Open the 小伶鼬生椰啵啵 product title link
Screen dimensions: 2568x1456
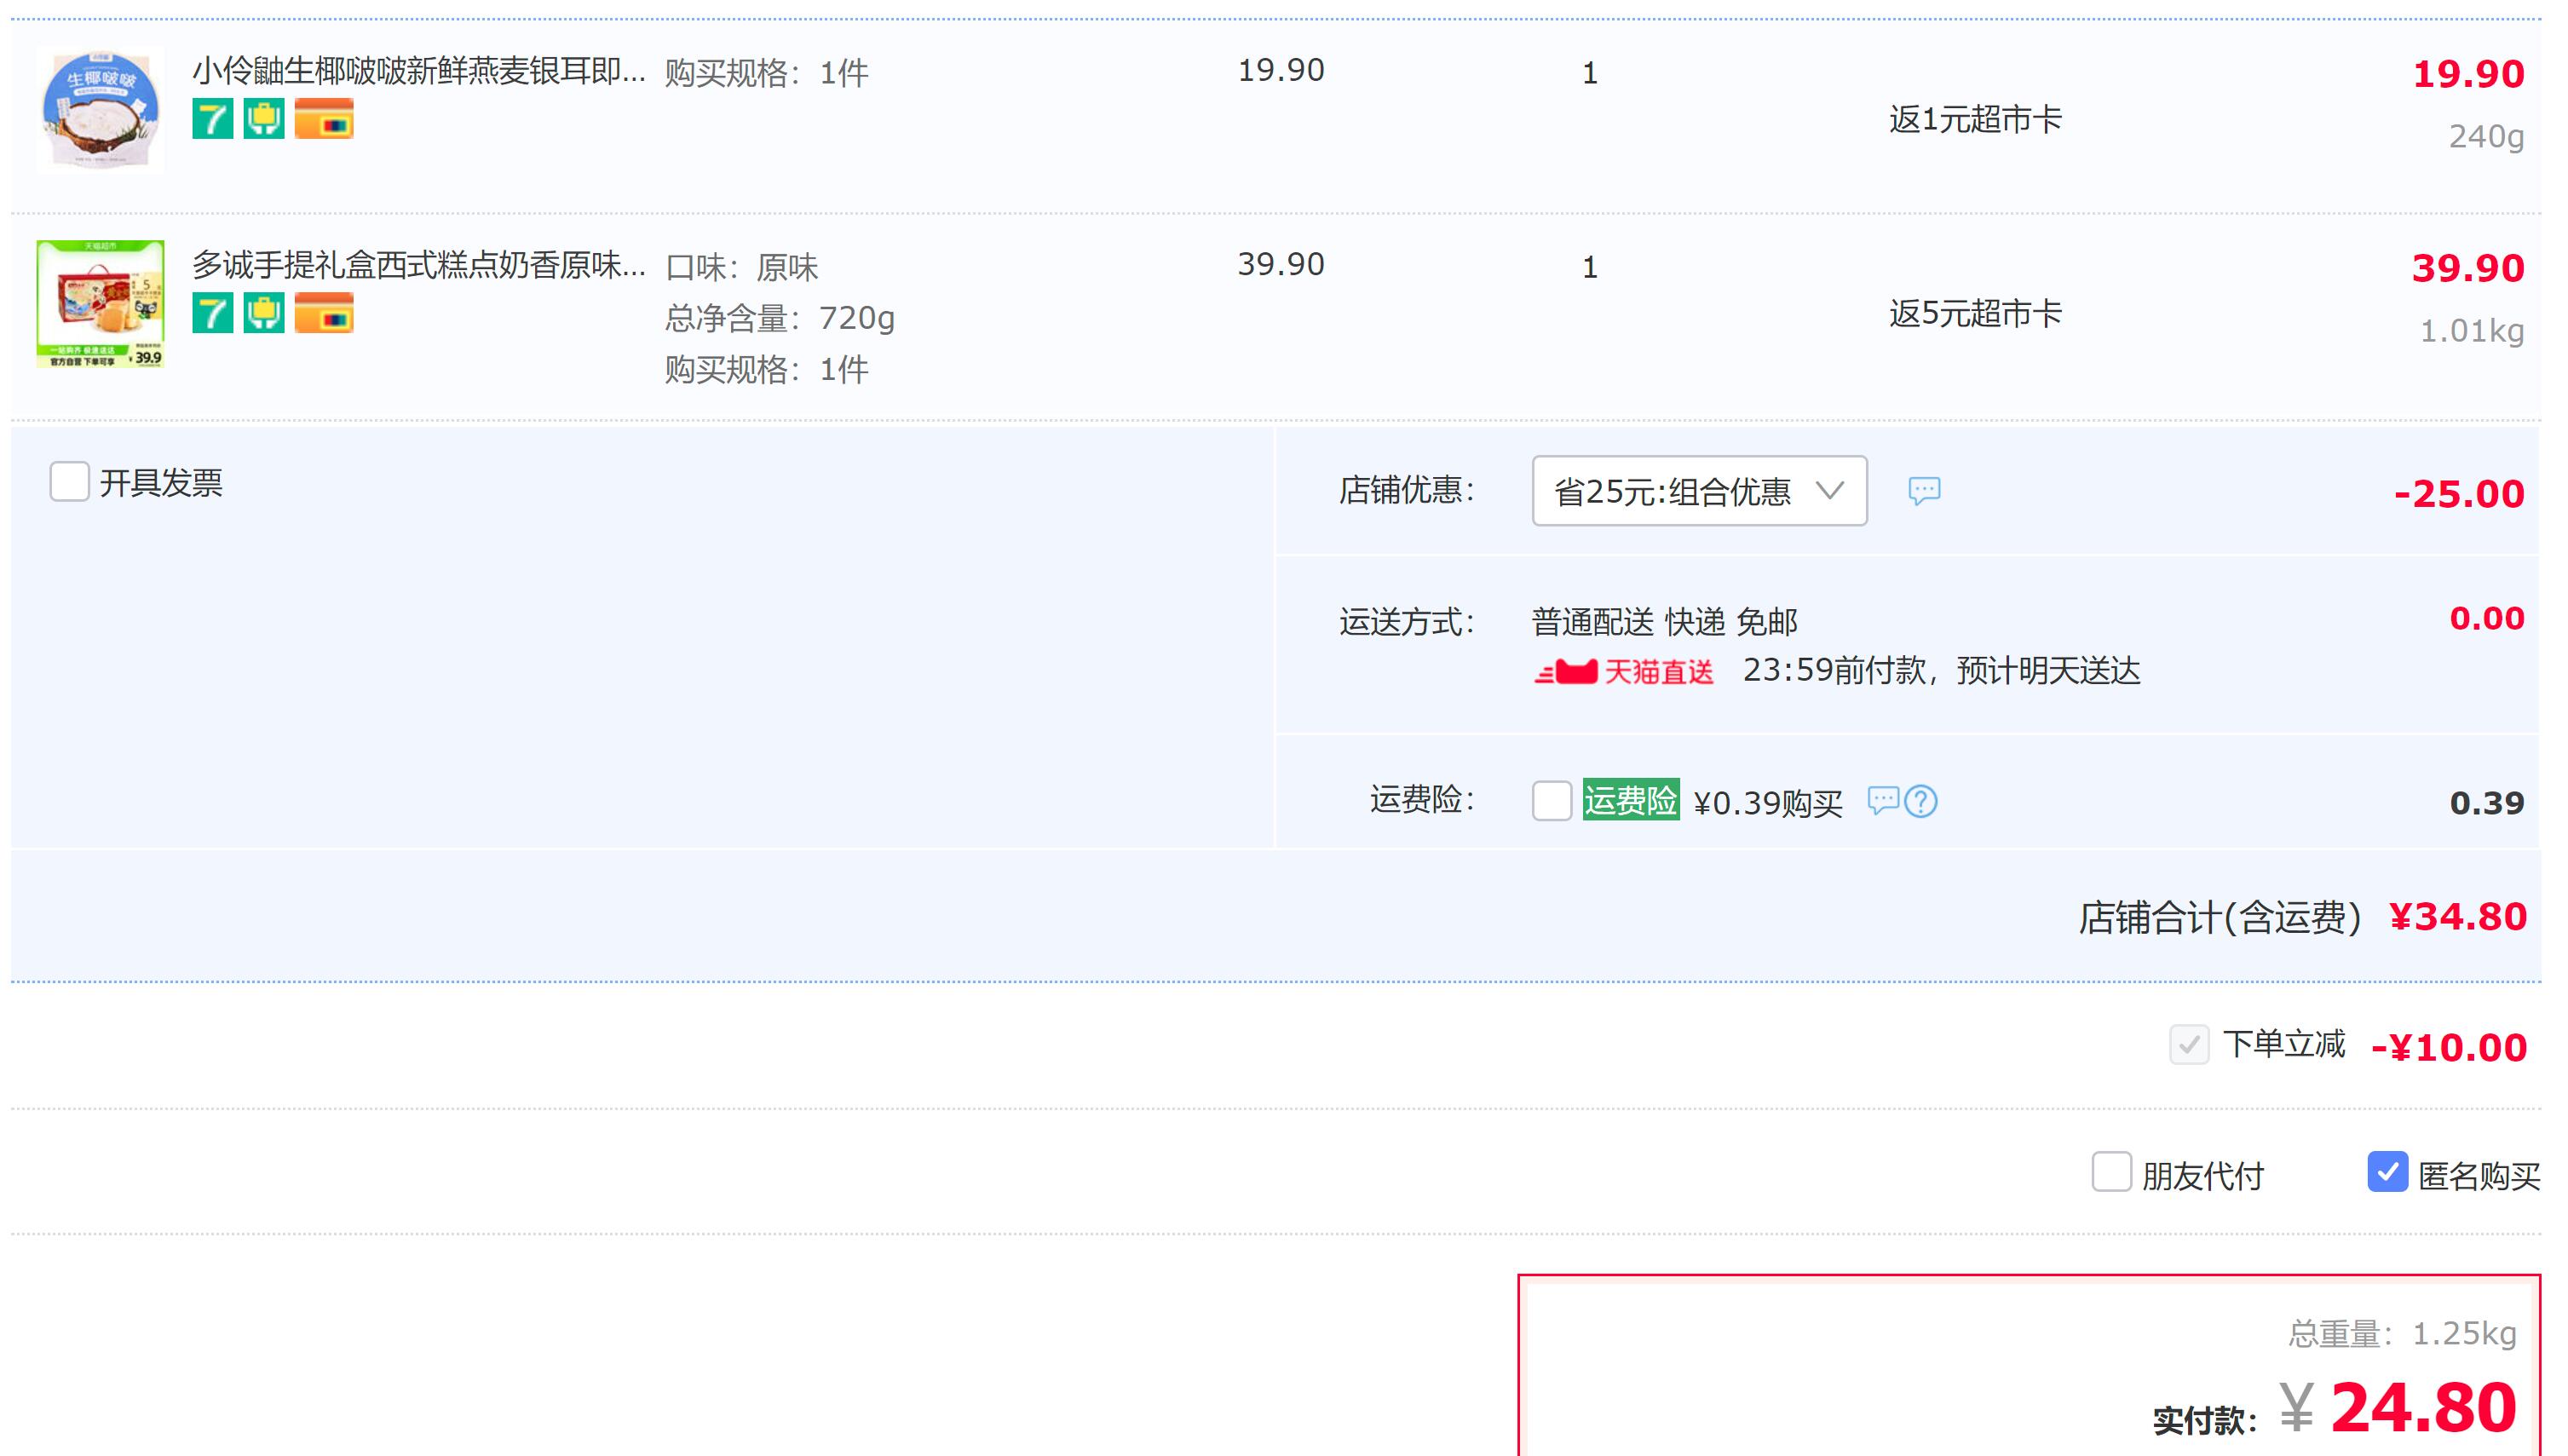(419, 71)
